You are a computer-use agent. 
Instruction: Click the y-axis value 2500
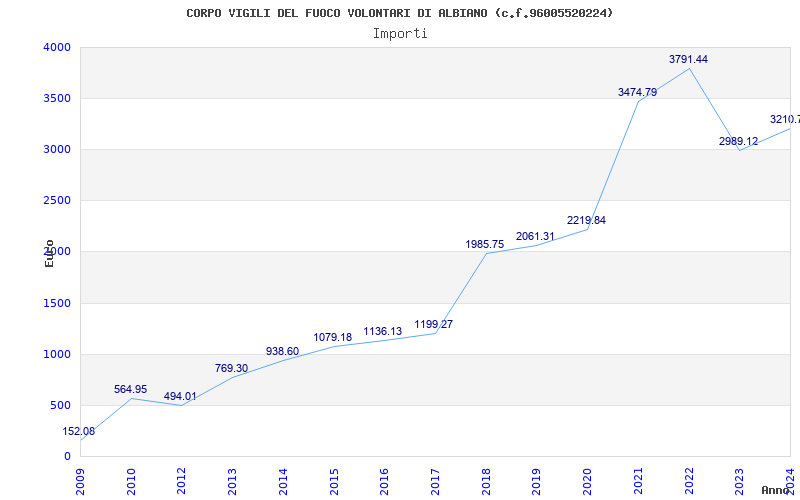pyautogui.click(x=57, y=201)
